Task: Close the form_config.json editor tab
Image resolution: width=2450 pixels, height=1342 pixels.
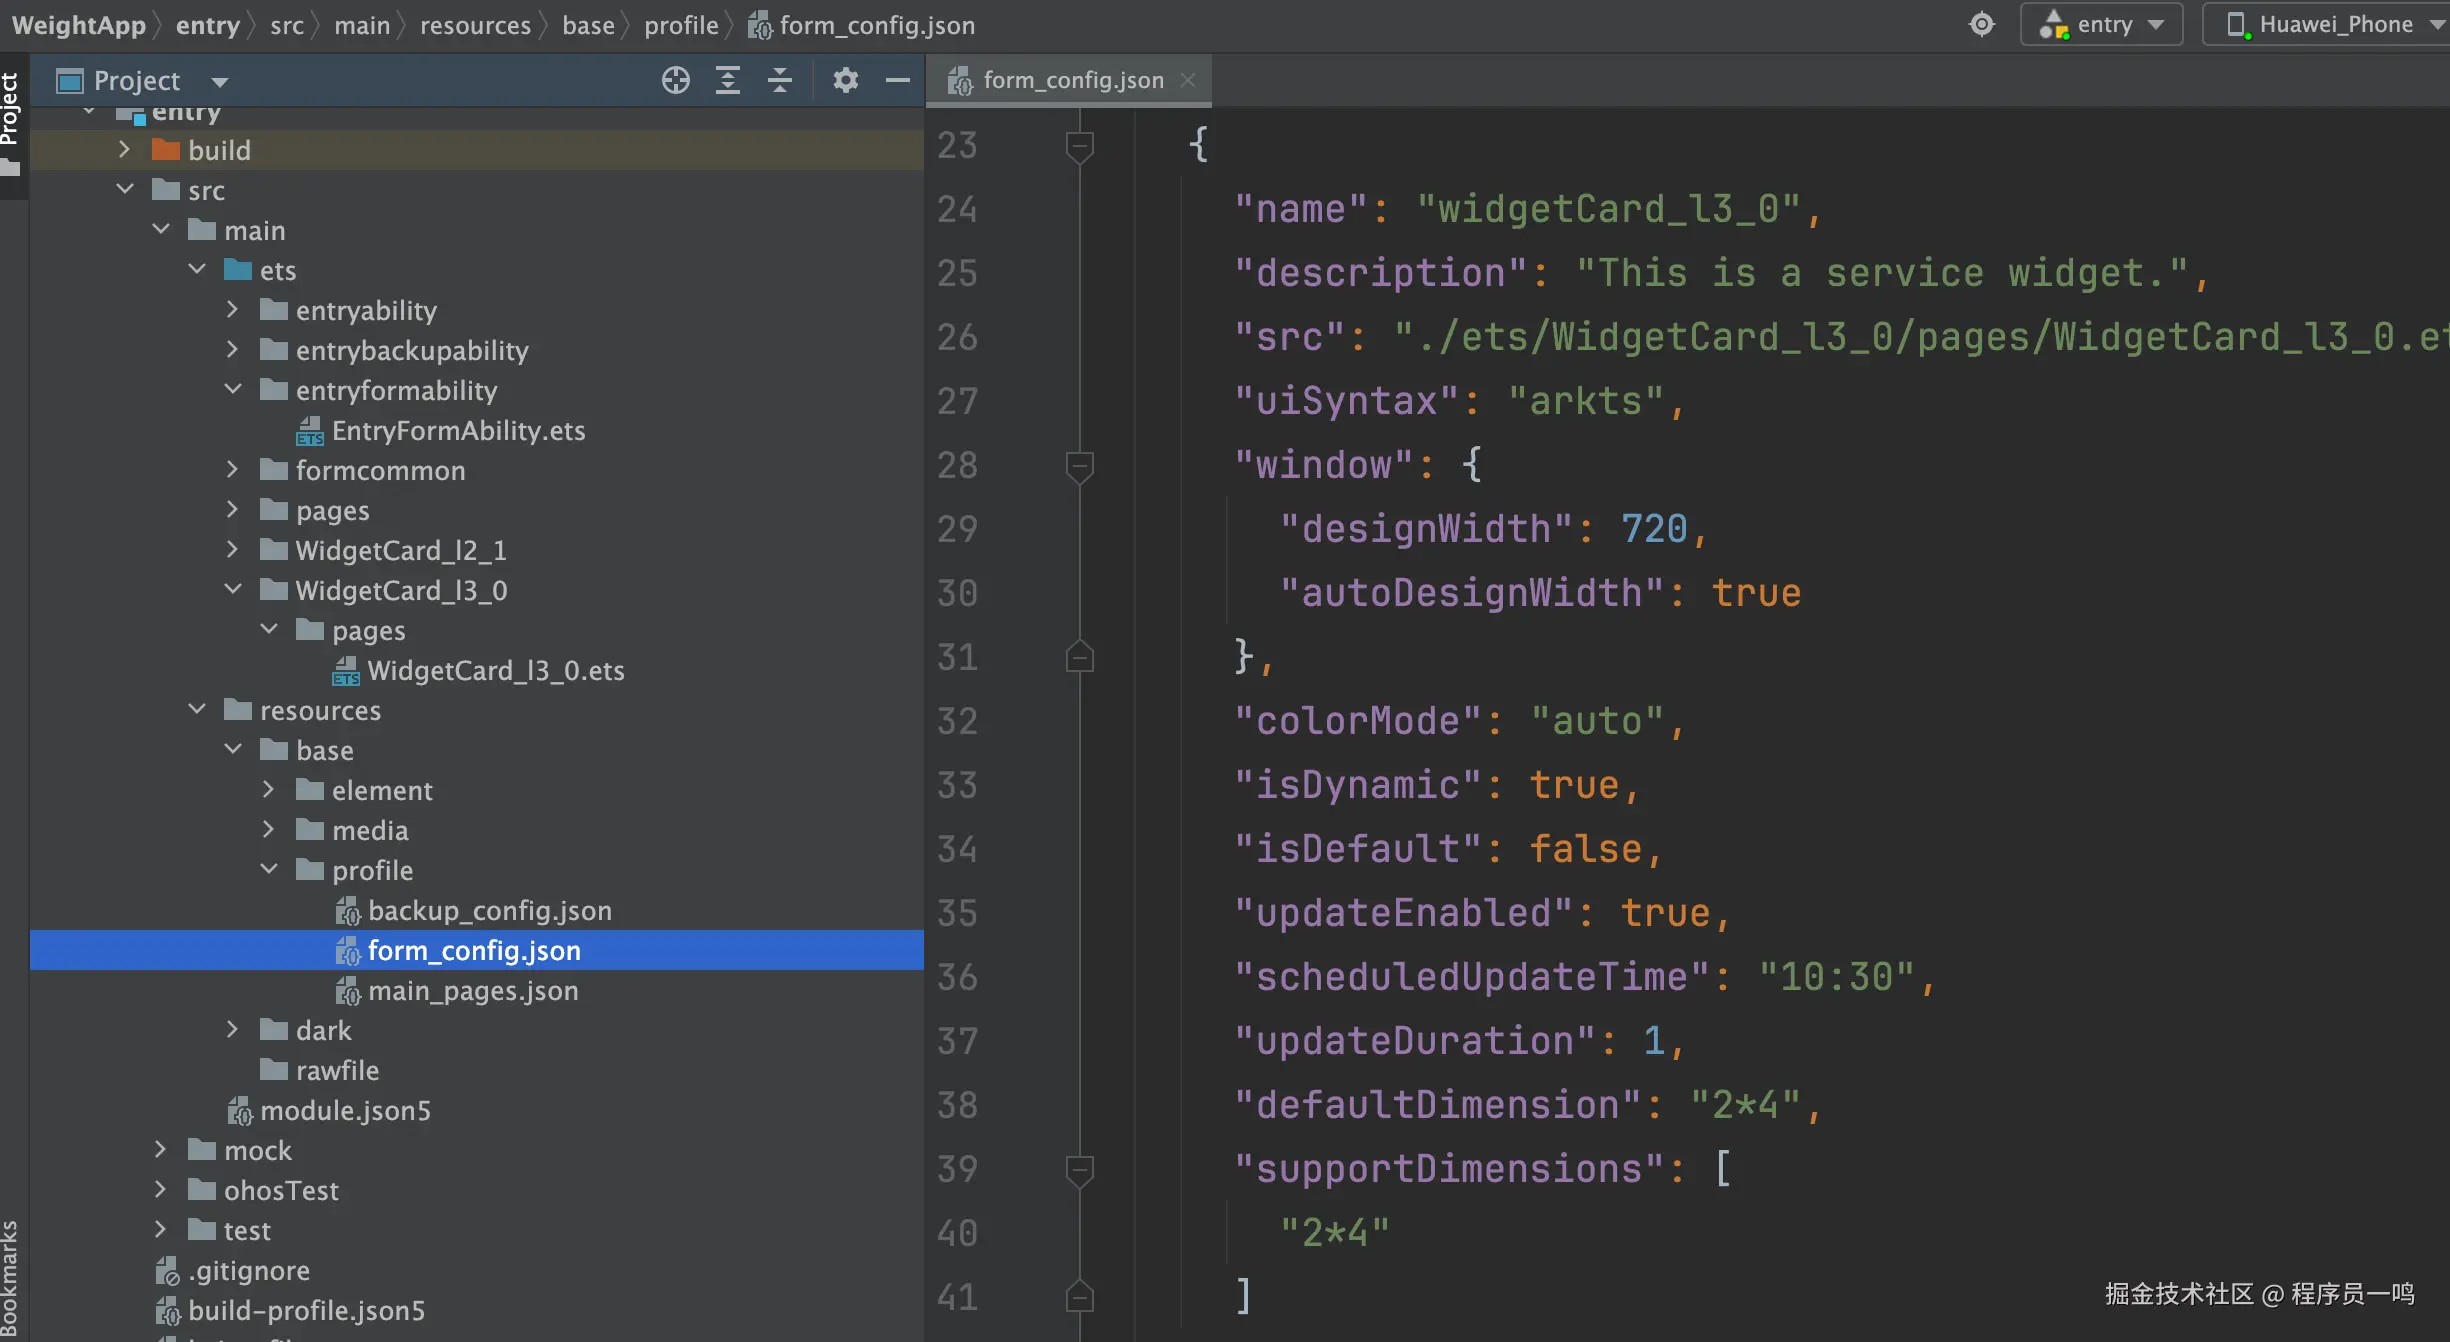Action: pyautogui.click(x=1188, y=80)
